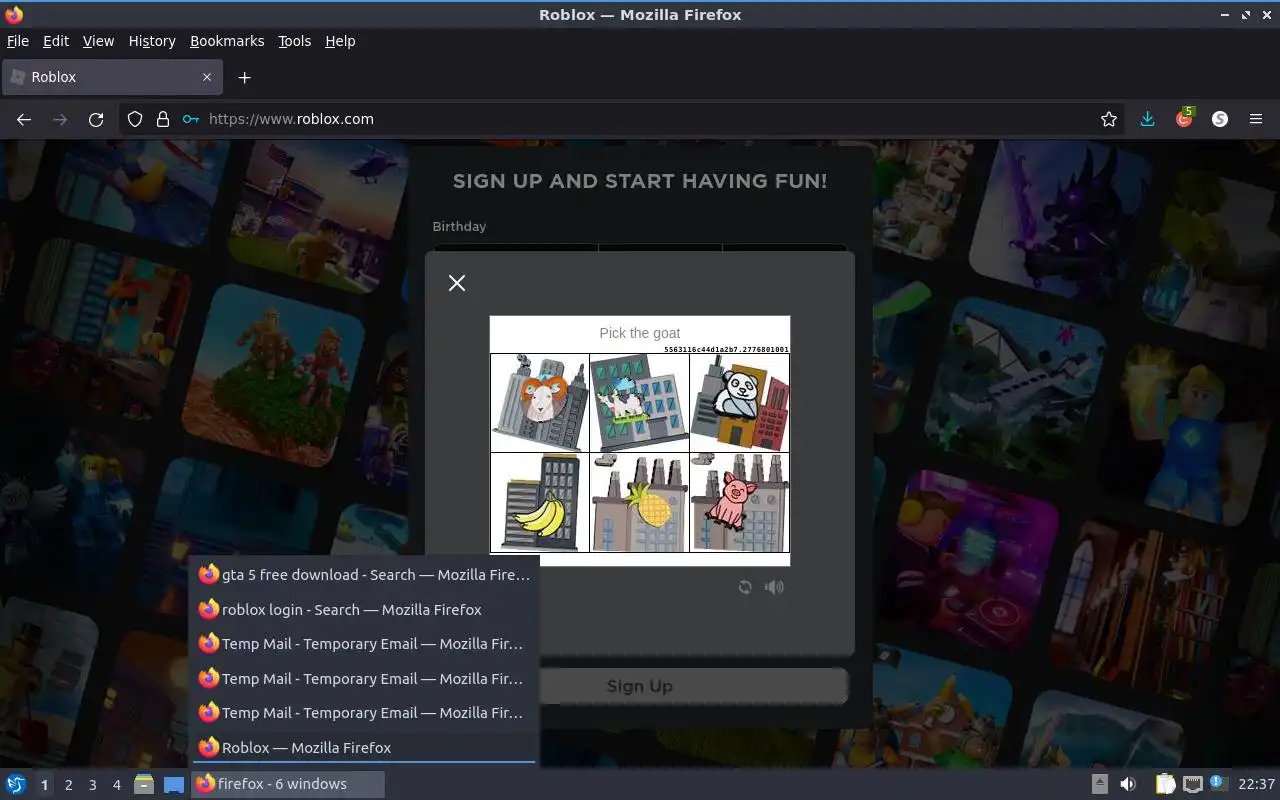Image resolution: width=1280 pixels, height=800 pixels.
Task: Click the white circular S extension icon
Action: click(x=1220, y=119)
